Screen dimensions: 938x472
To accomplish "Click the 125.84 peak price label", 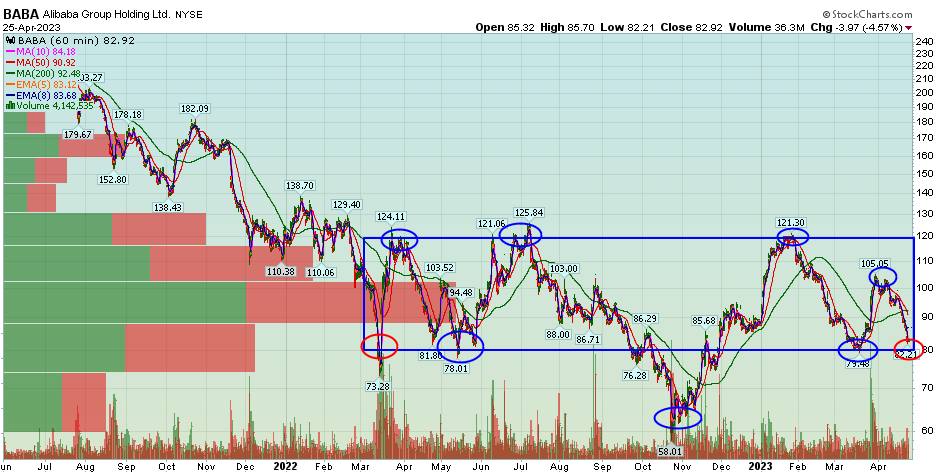I will [x=528, y=212].
